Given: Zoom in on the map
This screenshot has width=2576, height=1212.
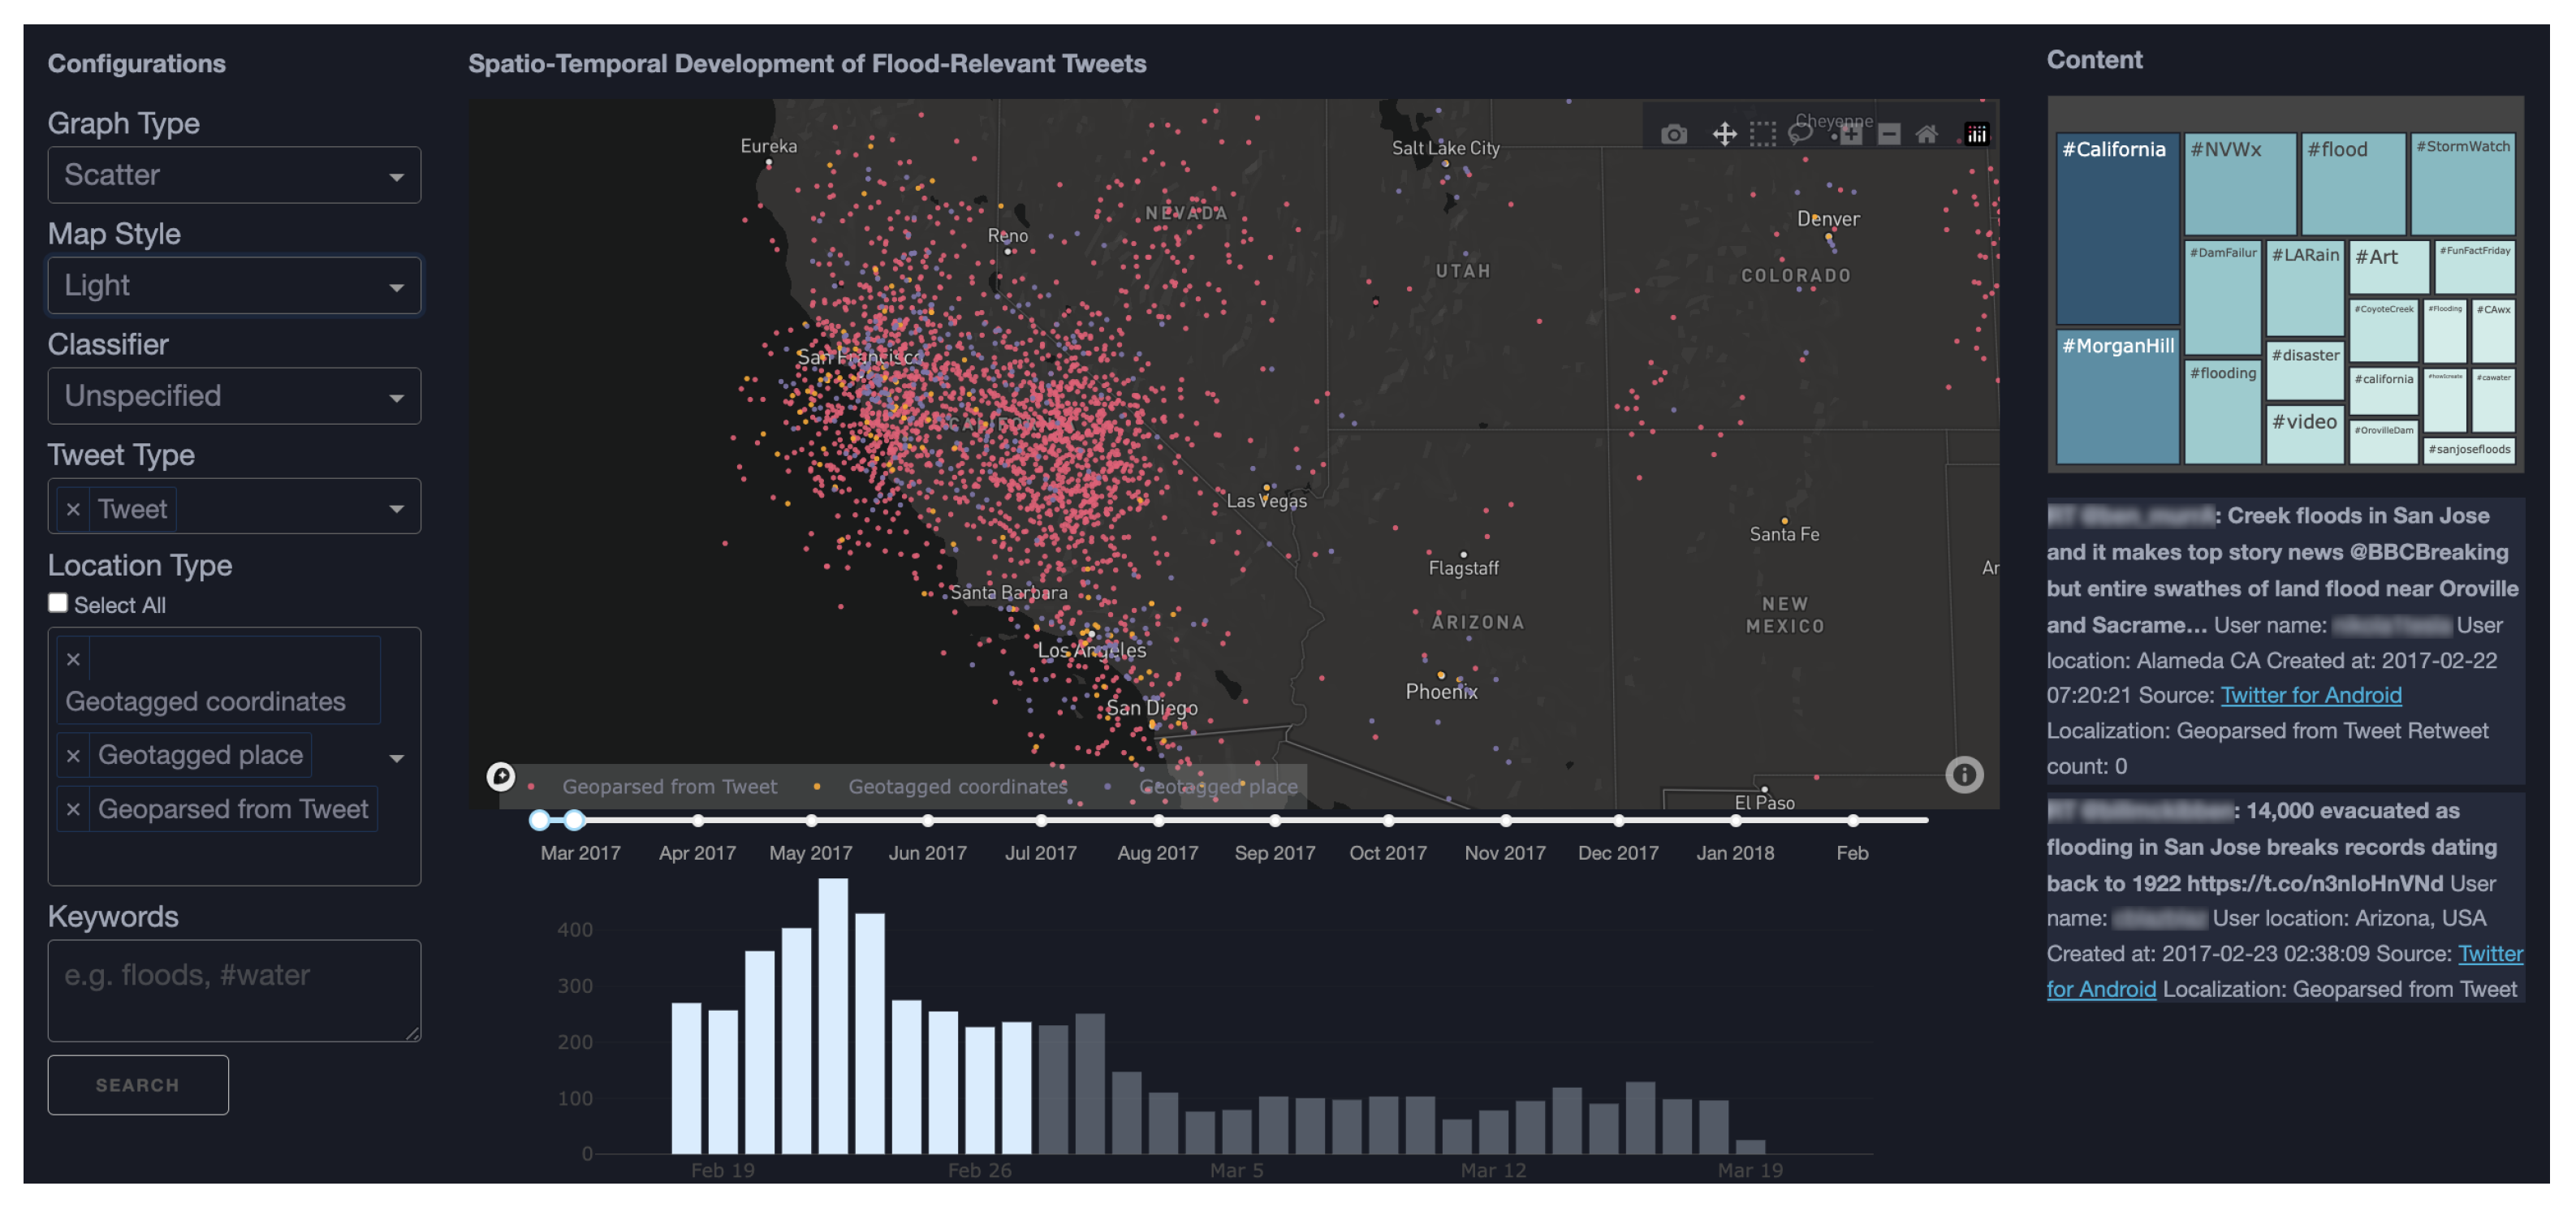Looking at the screenshot, I should 1850,134.
